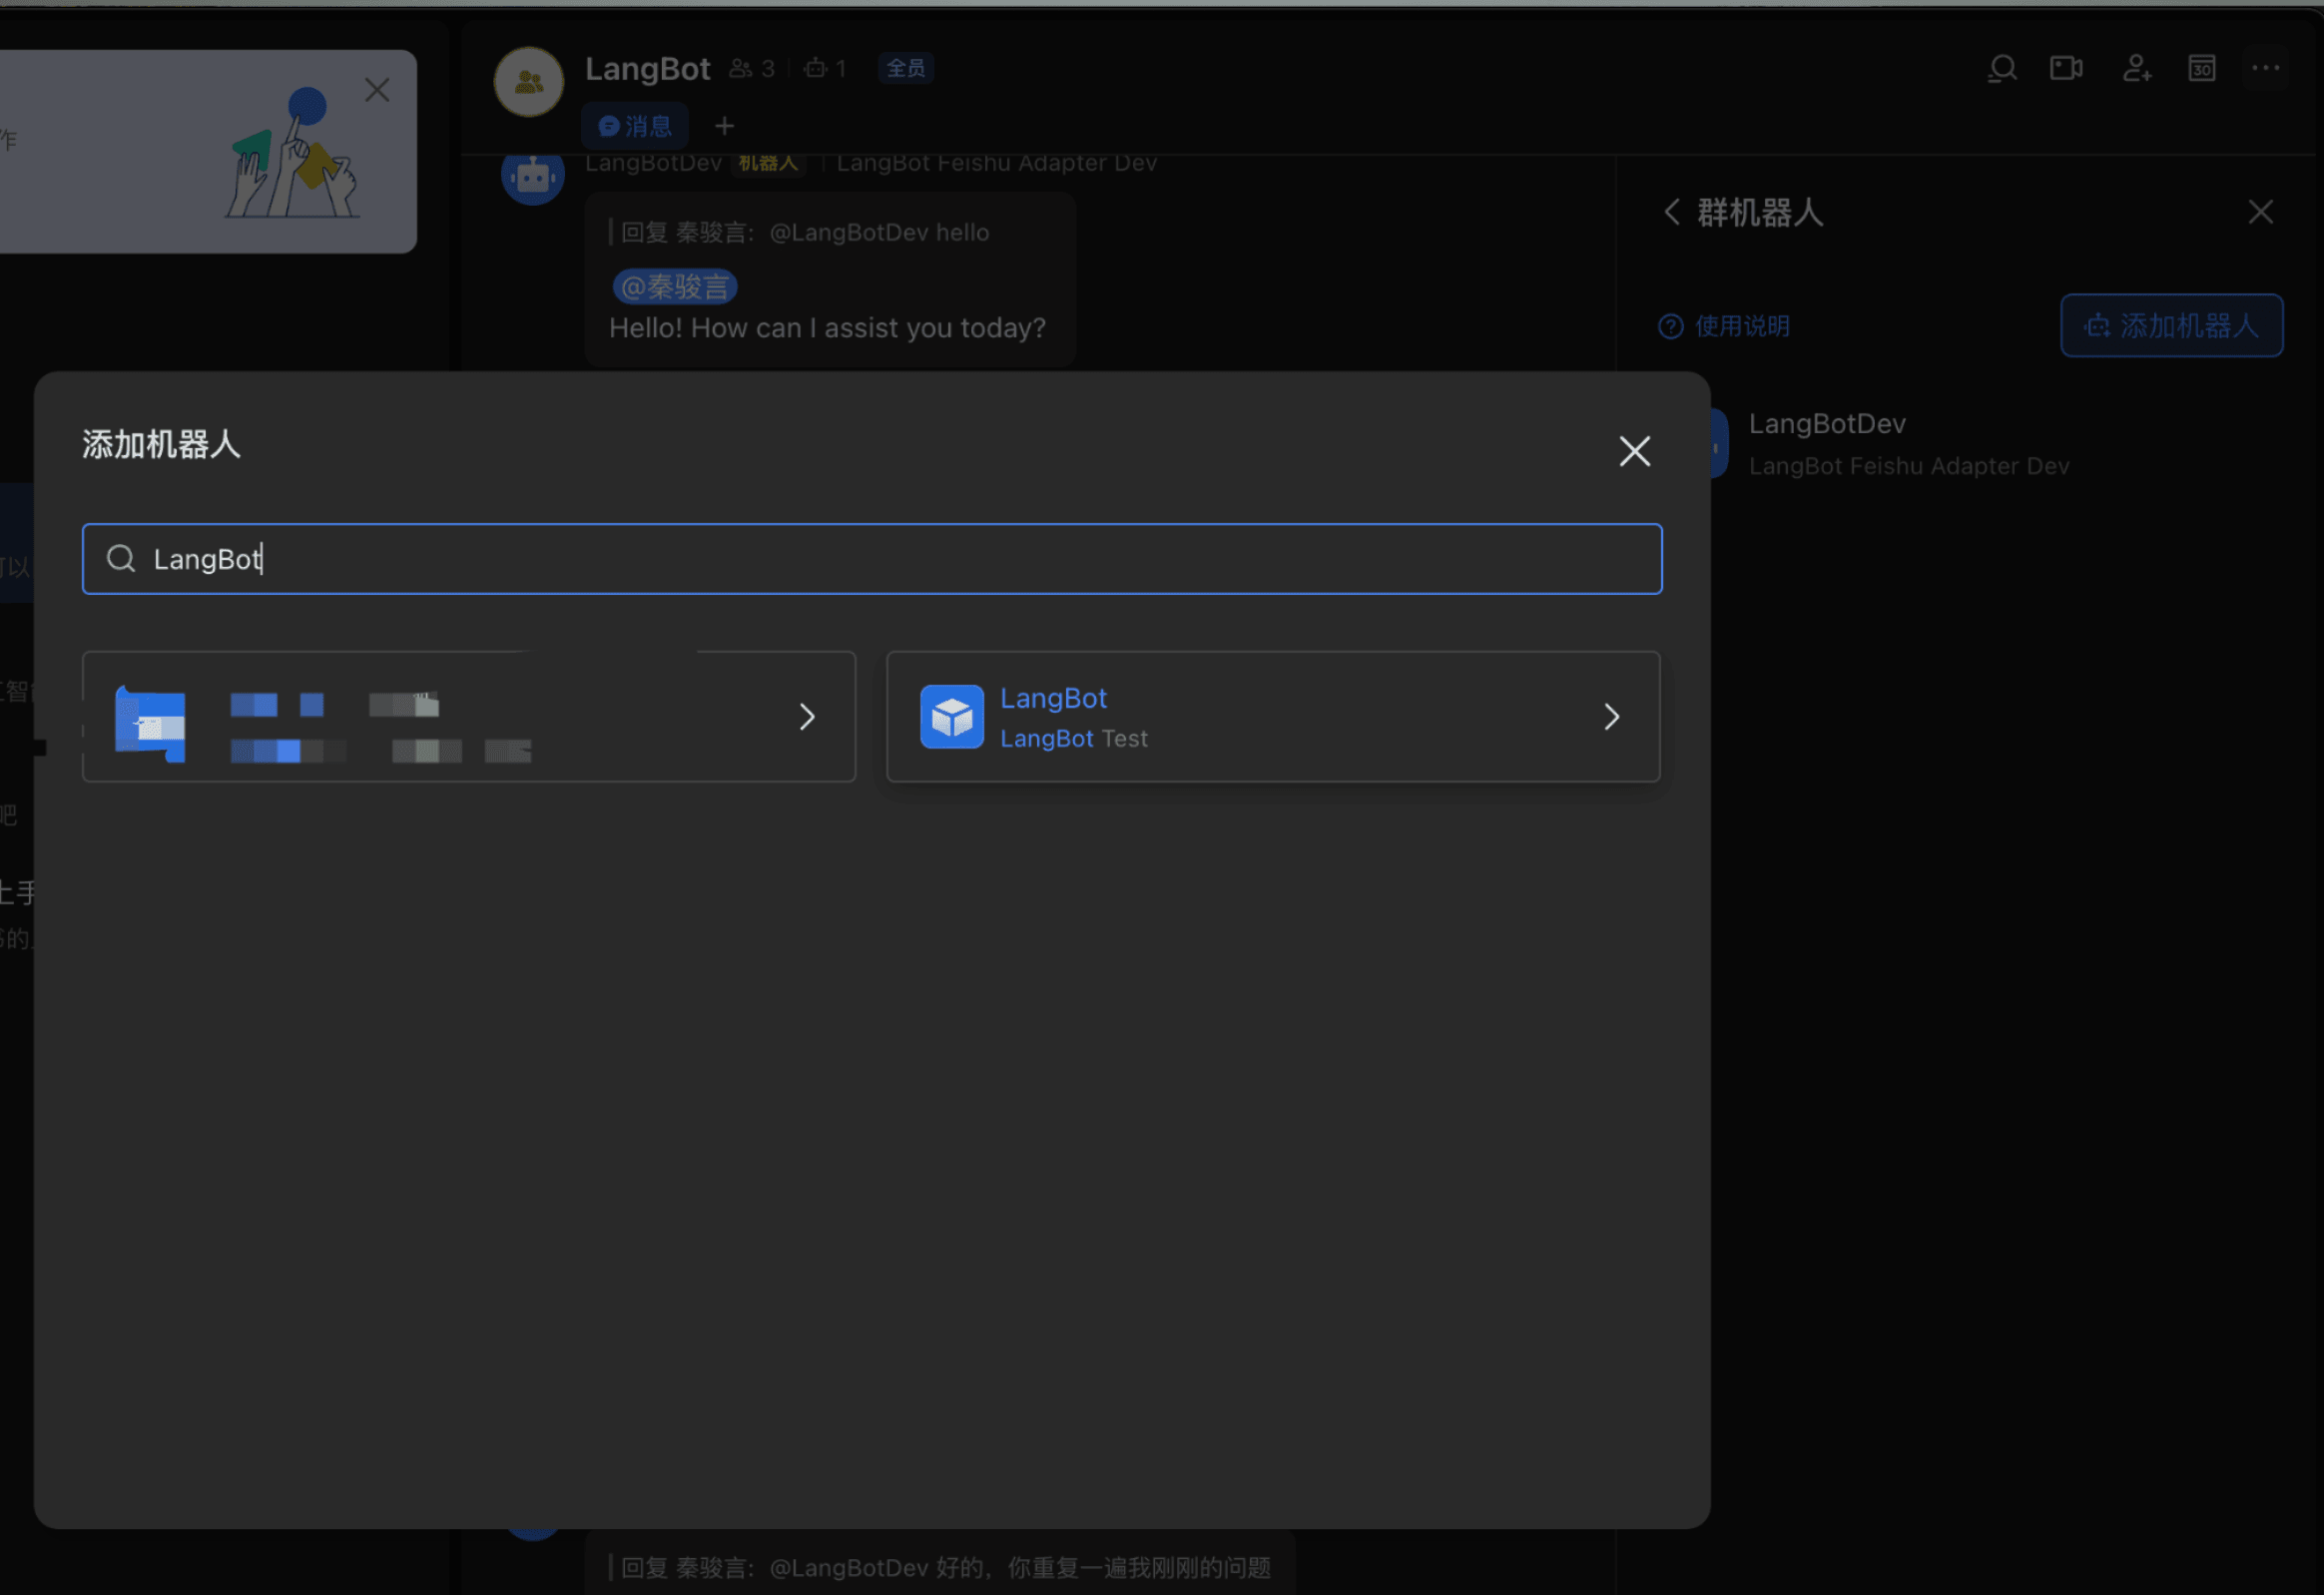
Task: Add a member to the group
Action: click(2136, 67)
